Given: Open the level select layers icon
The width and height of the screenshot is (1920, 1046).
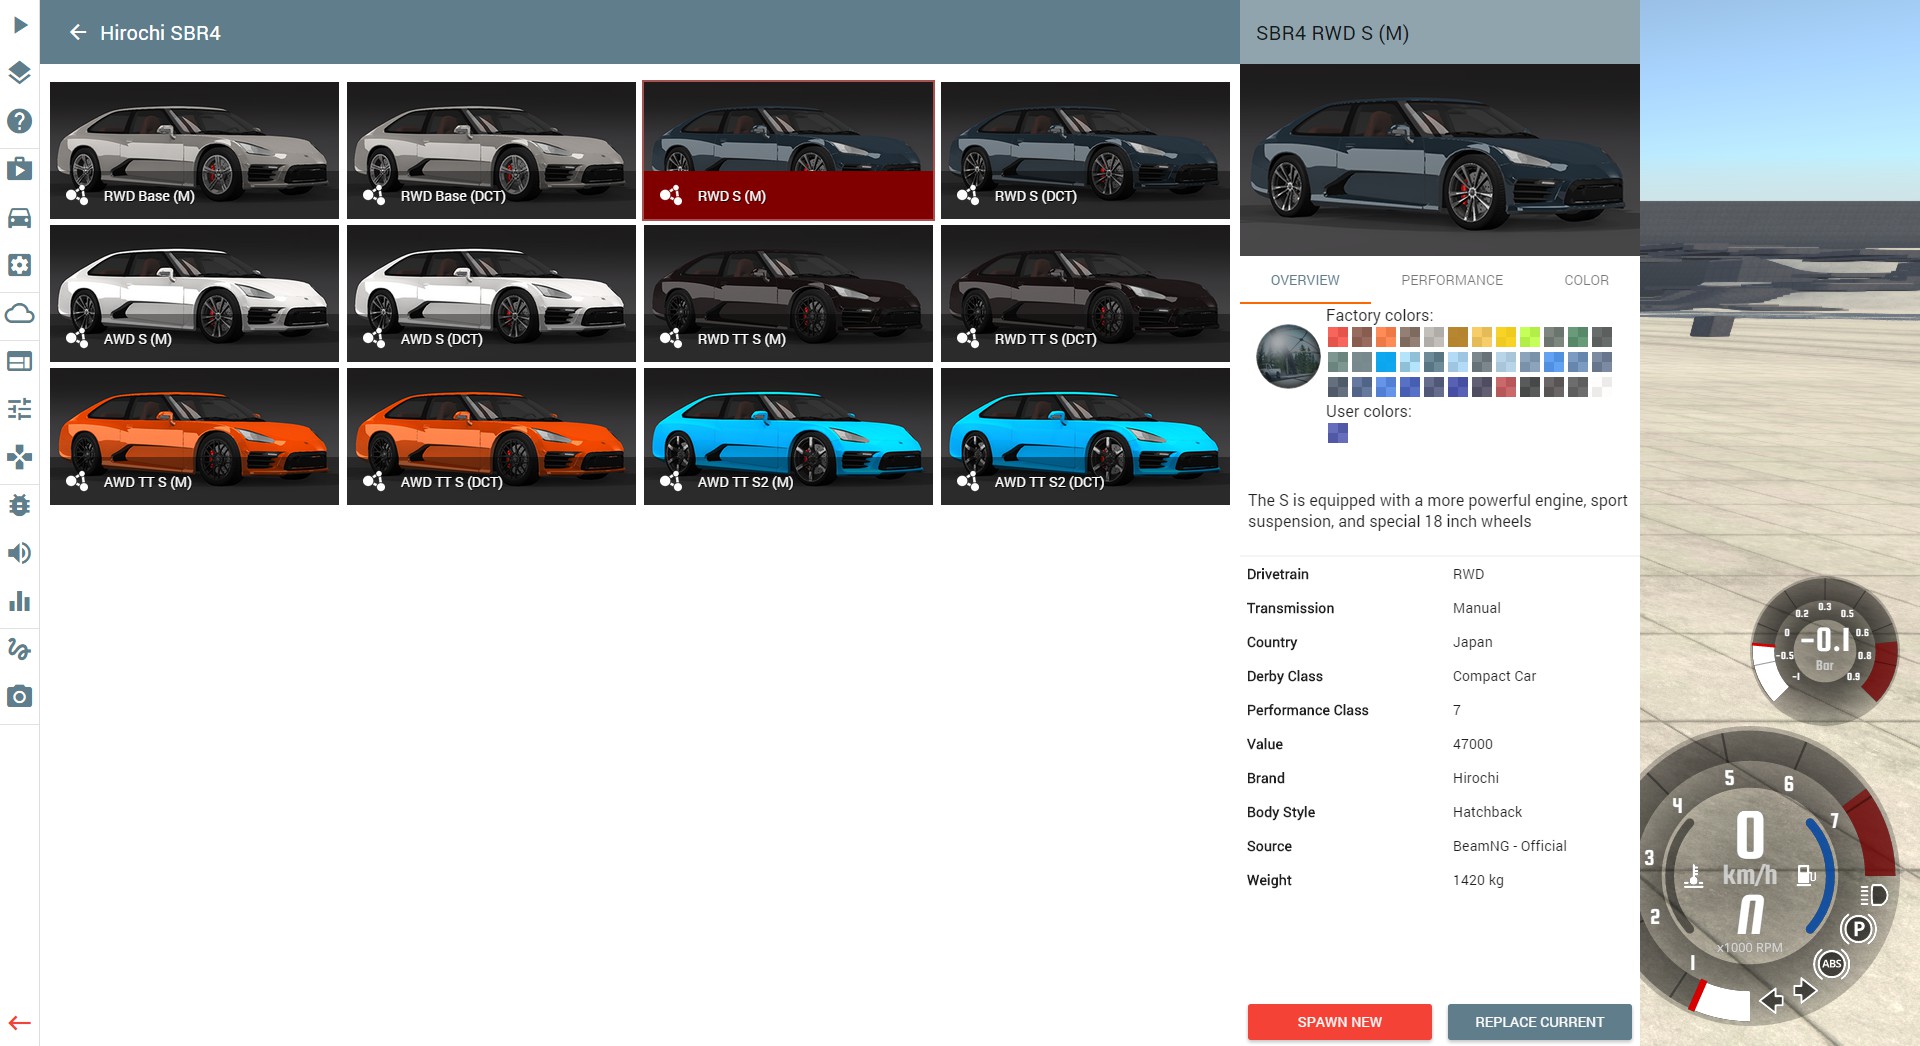Looking at the screenshot, I should (20, 72).
